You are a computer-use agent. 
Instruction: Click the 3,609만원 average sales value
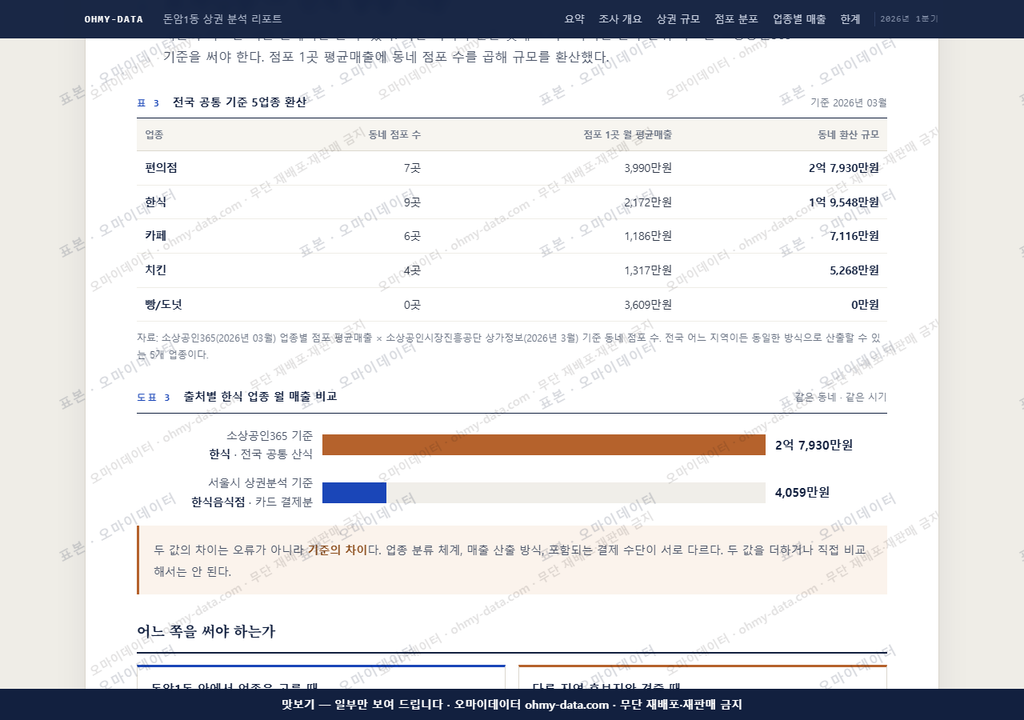[648, 305]
